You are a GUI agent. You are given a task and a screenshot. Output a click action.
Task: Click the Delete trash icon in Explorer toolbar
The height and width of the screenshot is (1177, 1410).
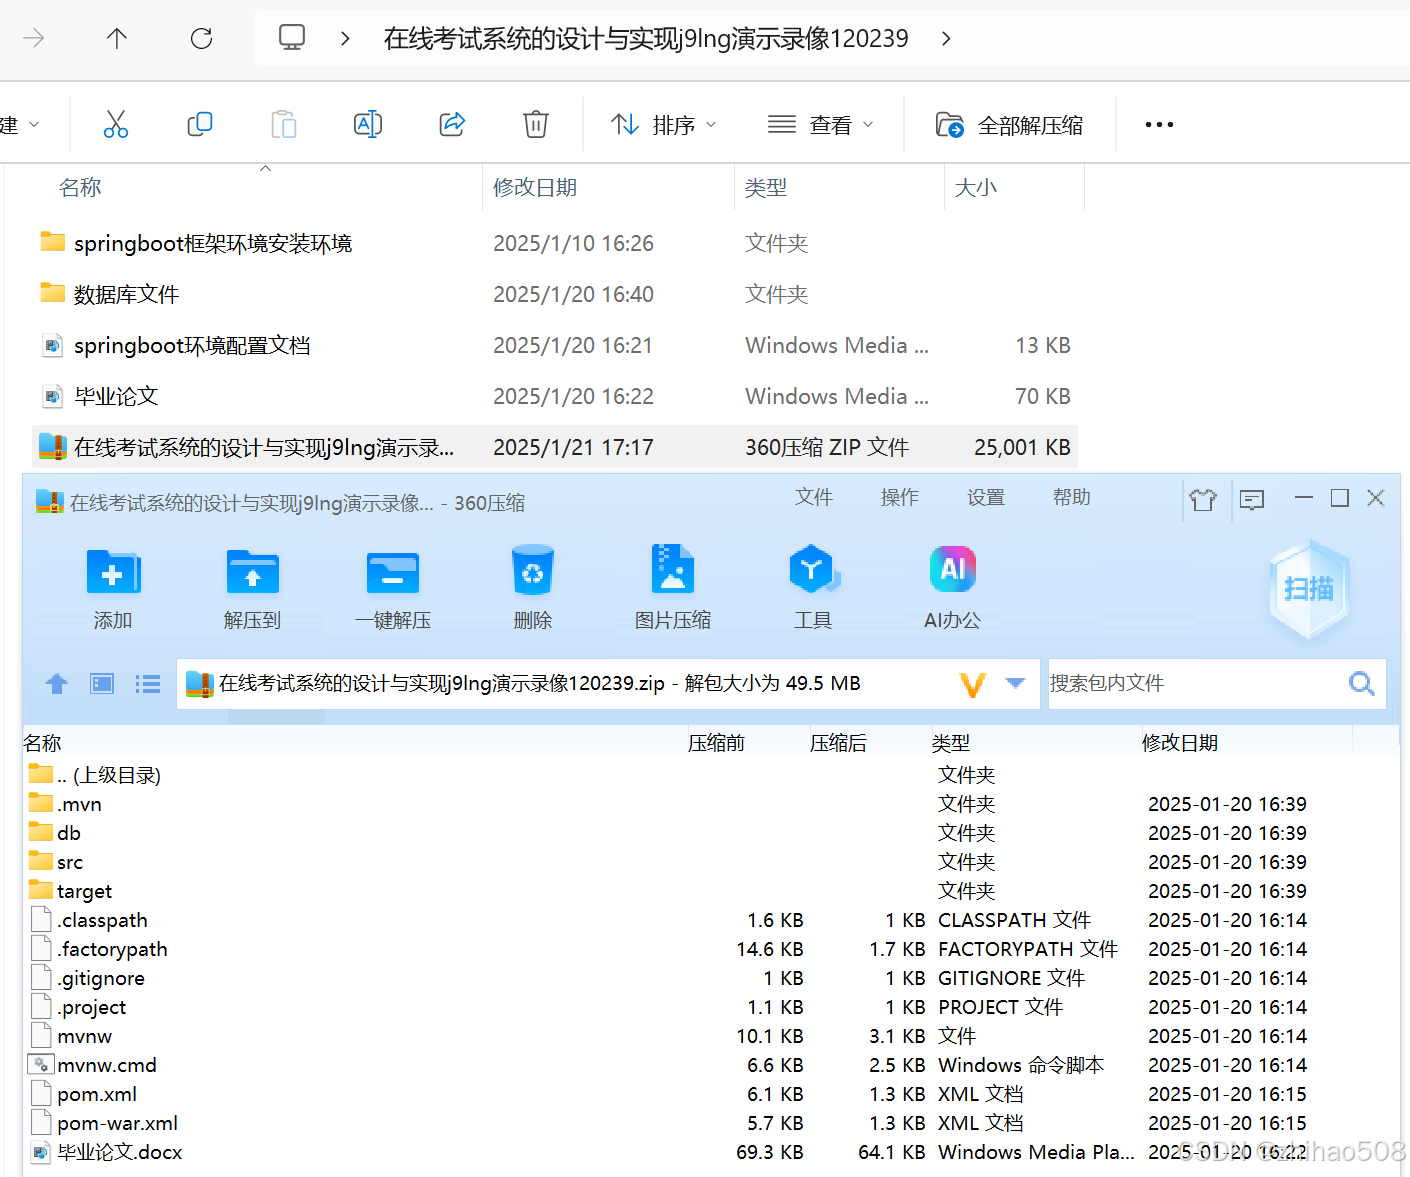pos(536,124)
